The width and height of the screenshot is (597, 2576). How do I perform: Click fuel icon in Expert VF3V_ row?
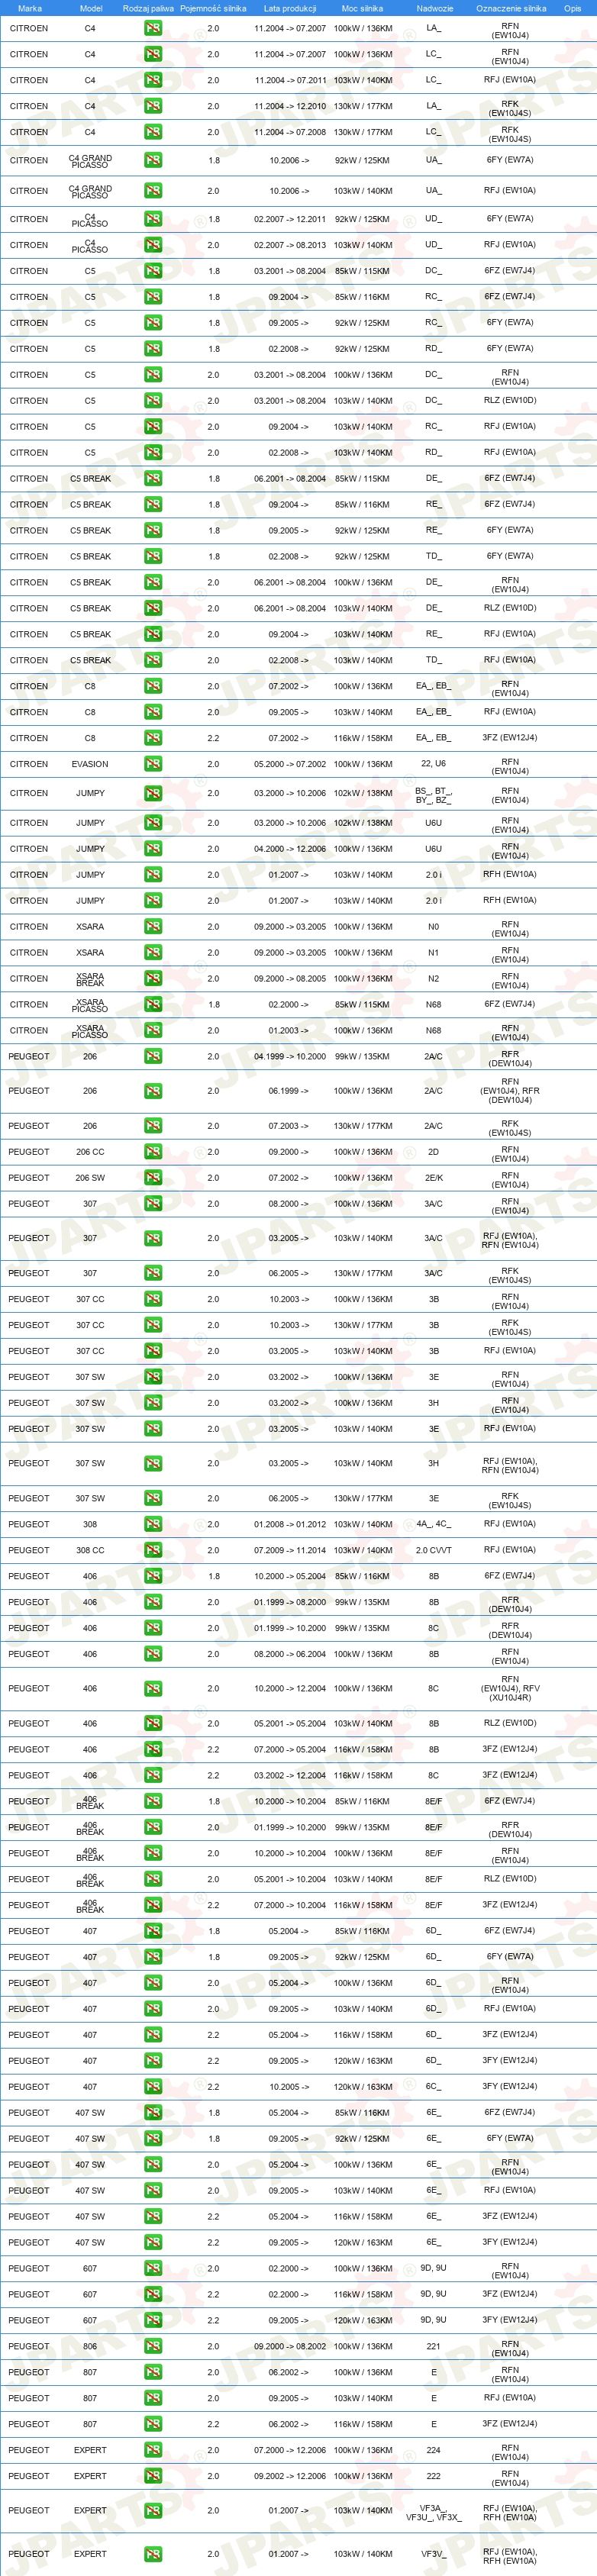tap(153, 2554)
